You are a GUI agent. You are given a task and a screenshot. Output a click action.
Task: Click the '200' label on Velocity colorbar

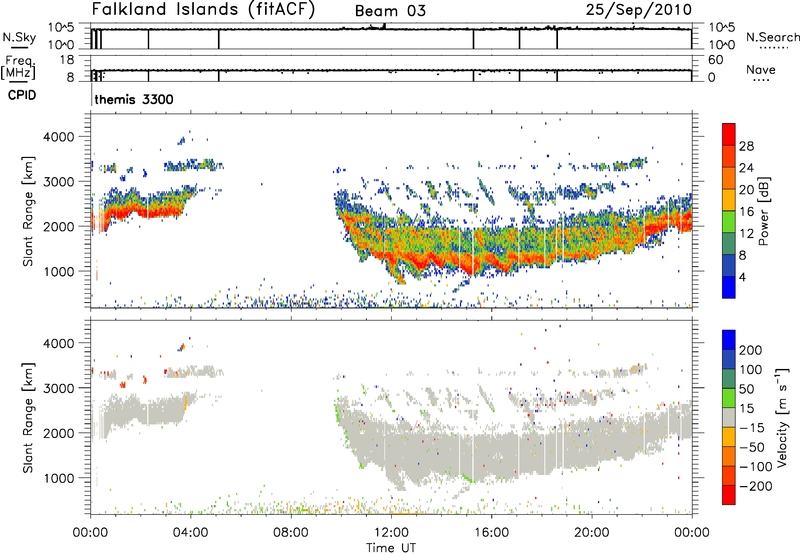(x=751, y=350)
